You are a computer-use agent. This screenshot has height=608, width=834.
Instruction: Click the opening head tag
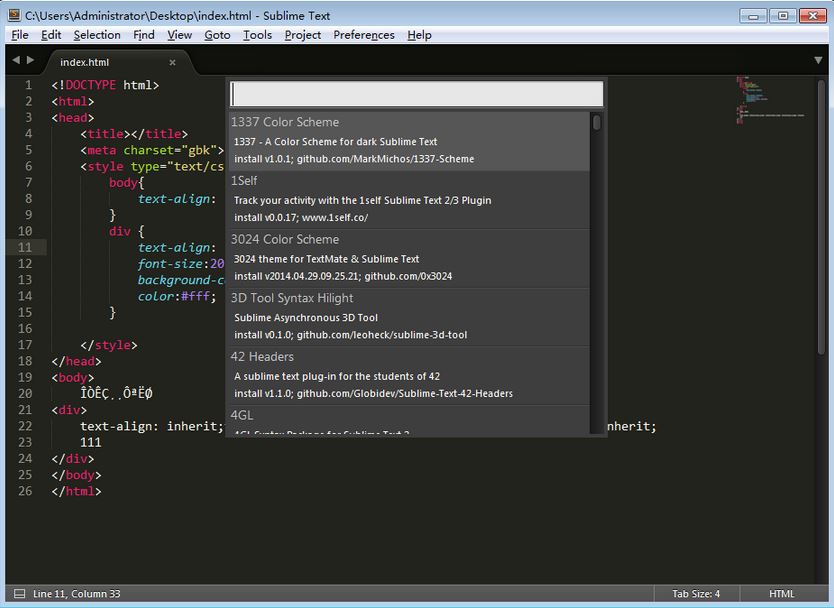[73, 118]
